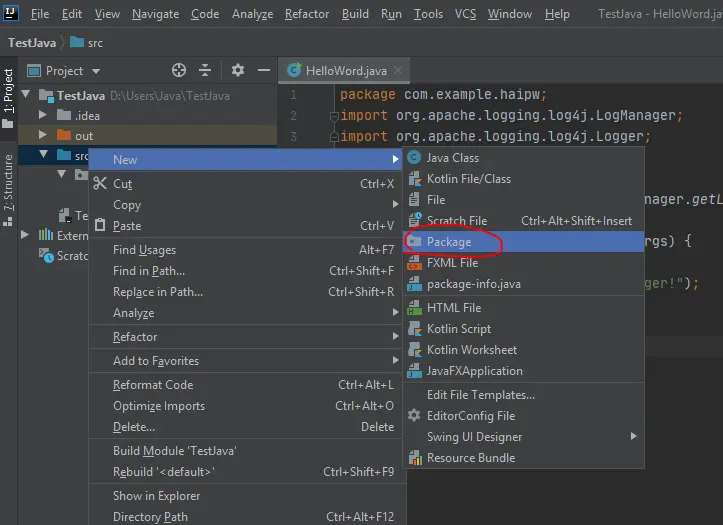Choose Replace in Path... entry

247,292
